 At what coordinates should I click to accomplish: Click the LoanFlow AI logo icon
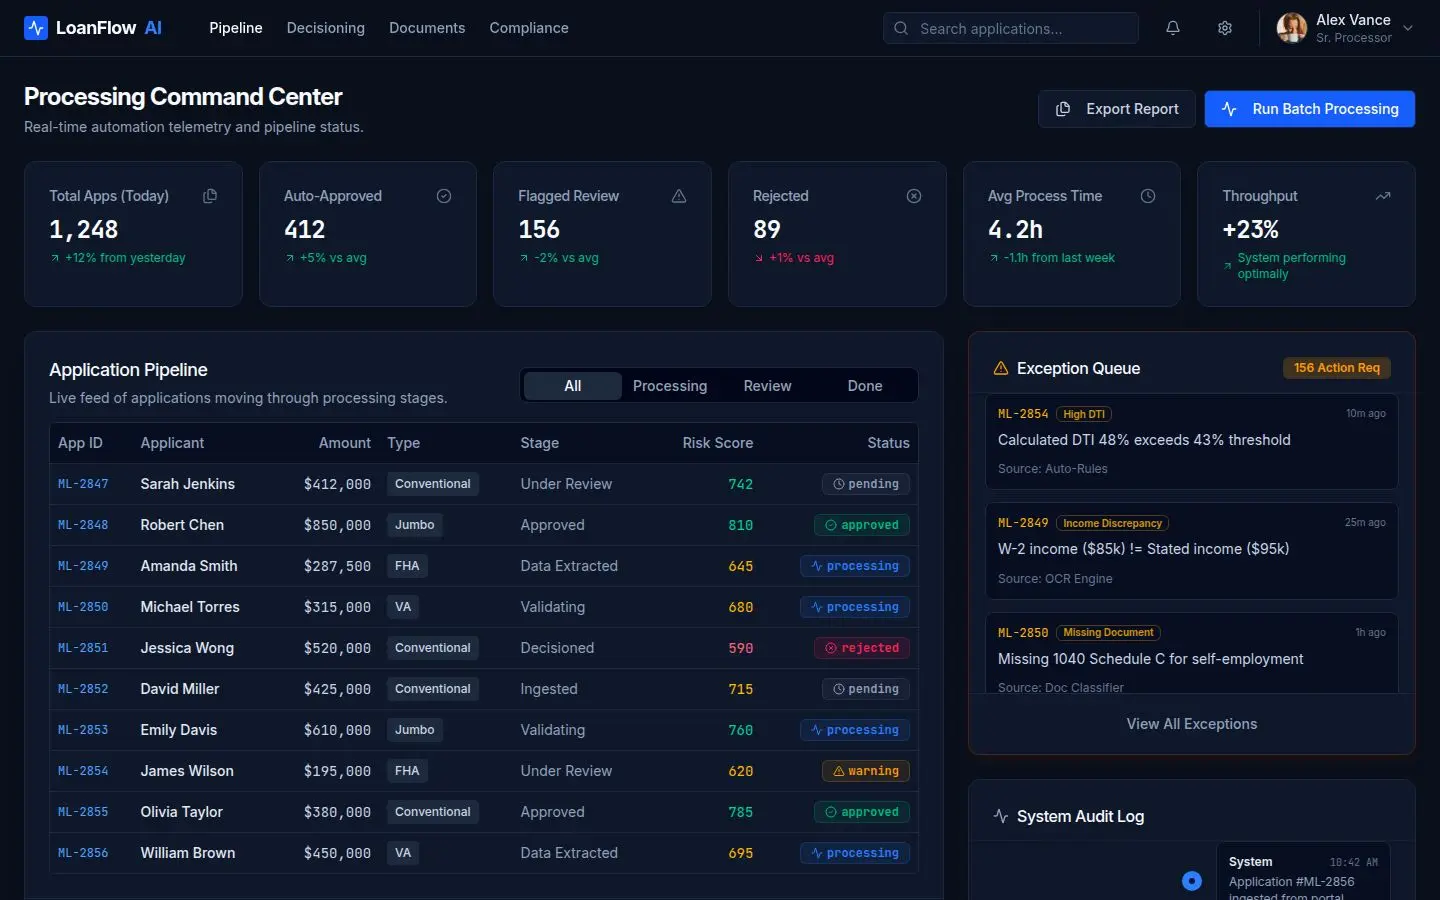(36, 28)
